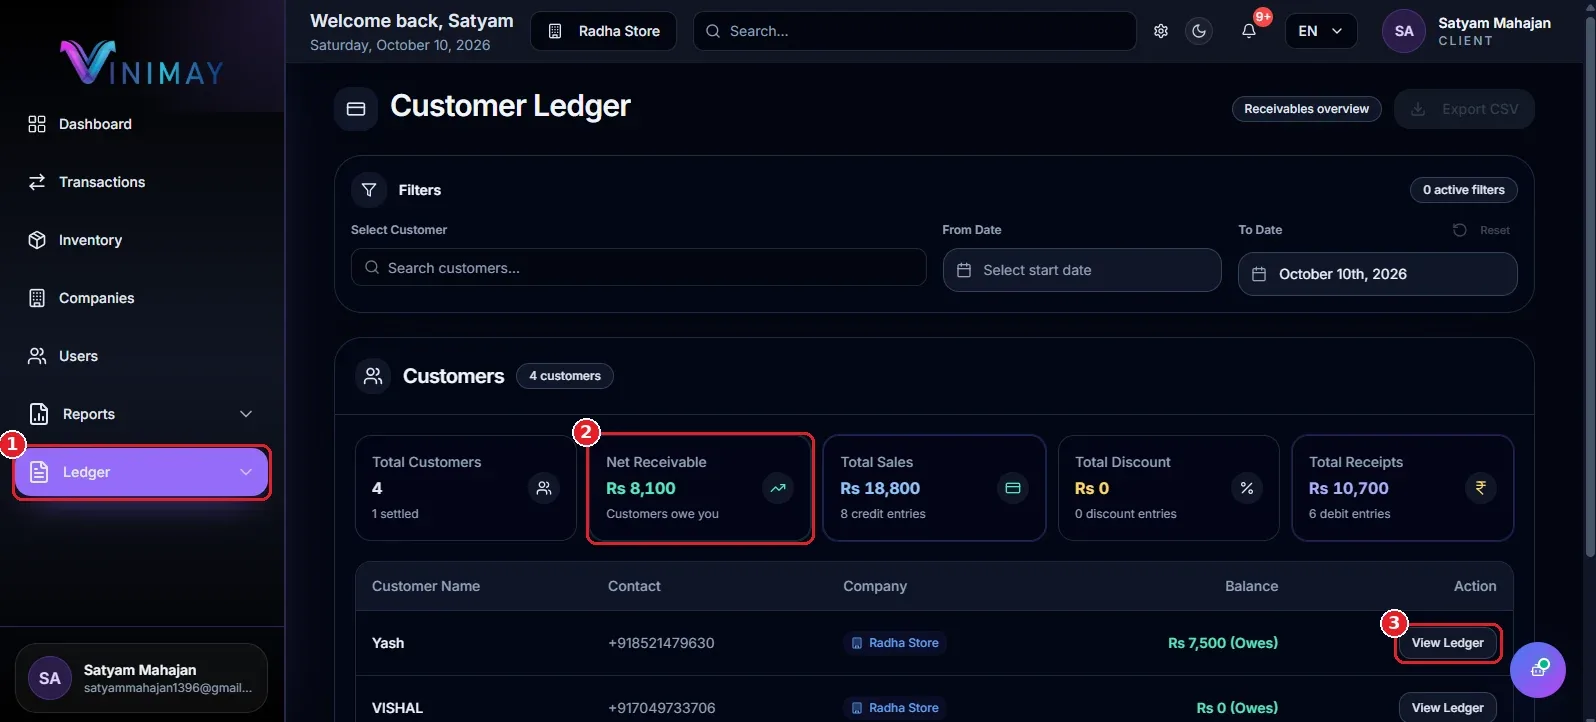Click the Total Receipts rupee icon

click(1481, 488)
